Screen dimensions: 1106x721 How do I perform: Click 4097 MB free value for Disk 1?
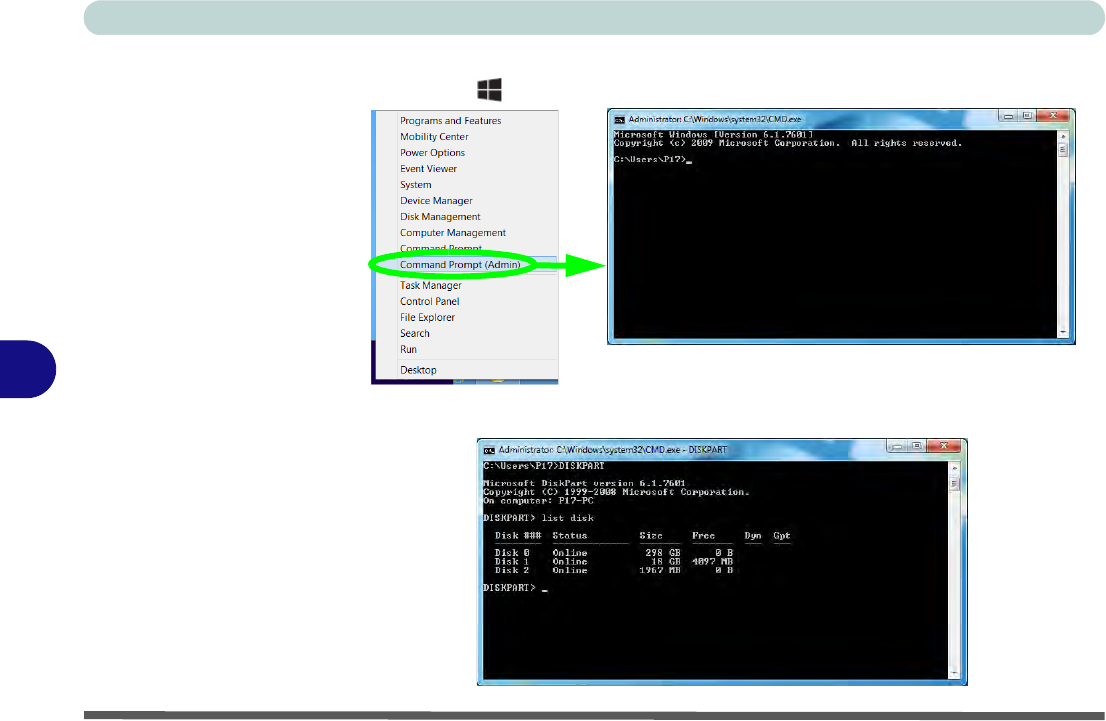point(712,562)
